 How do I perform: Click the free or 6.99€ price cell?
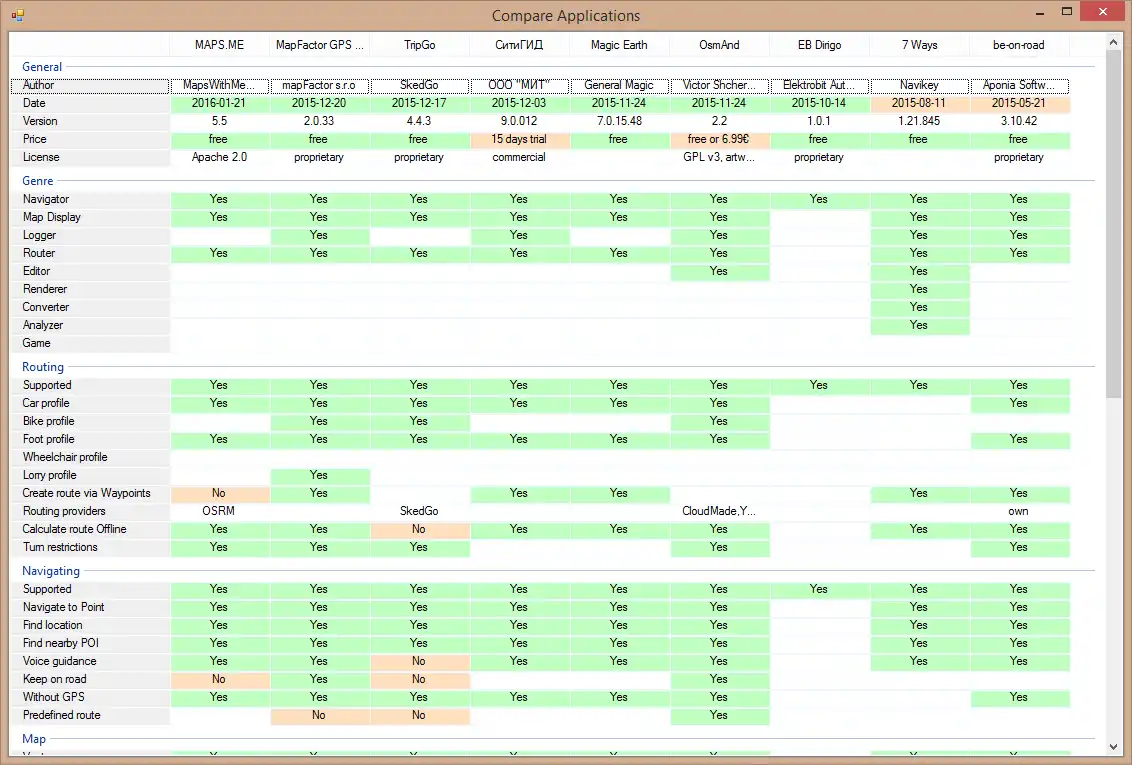[x=719, y=139]
